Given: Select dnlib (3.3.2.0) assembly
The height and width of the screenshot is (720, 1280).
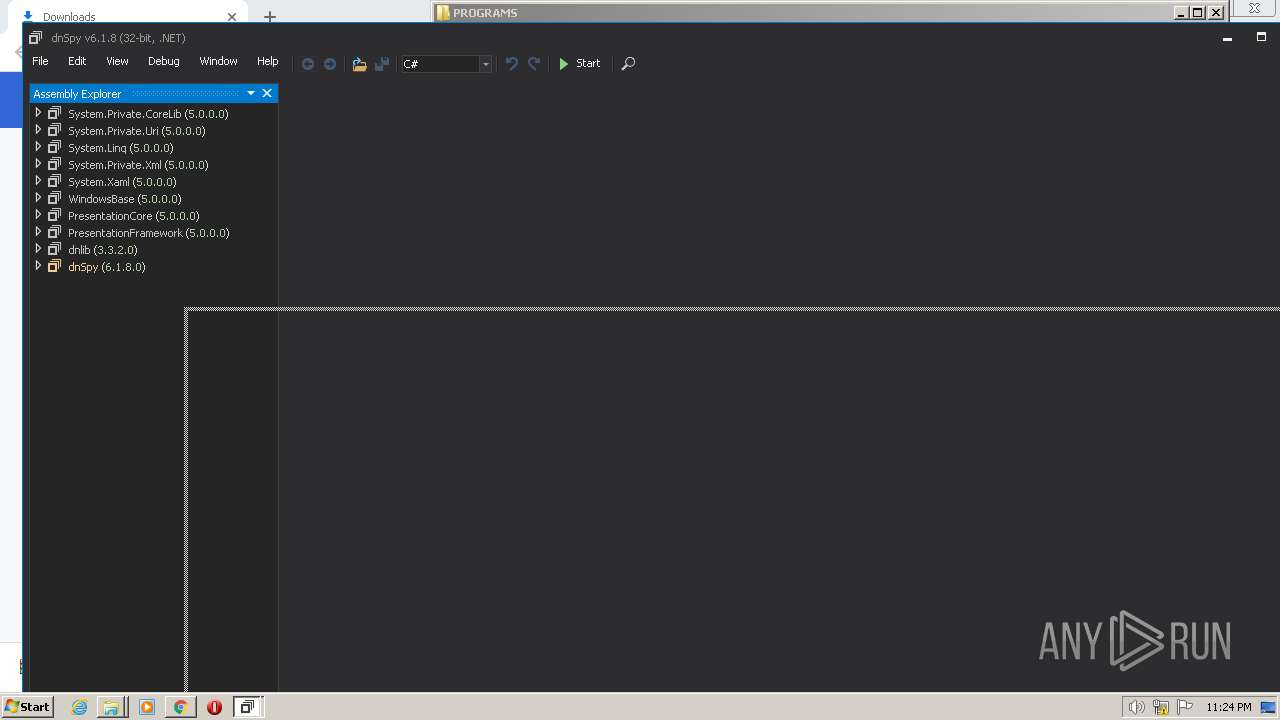Looking at the screenshot, I should (102, 250).
